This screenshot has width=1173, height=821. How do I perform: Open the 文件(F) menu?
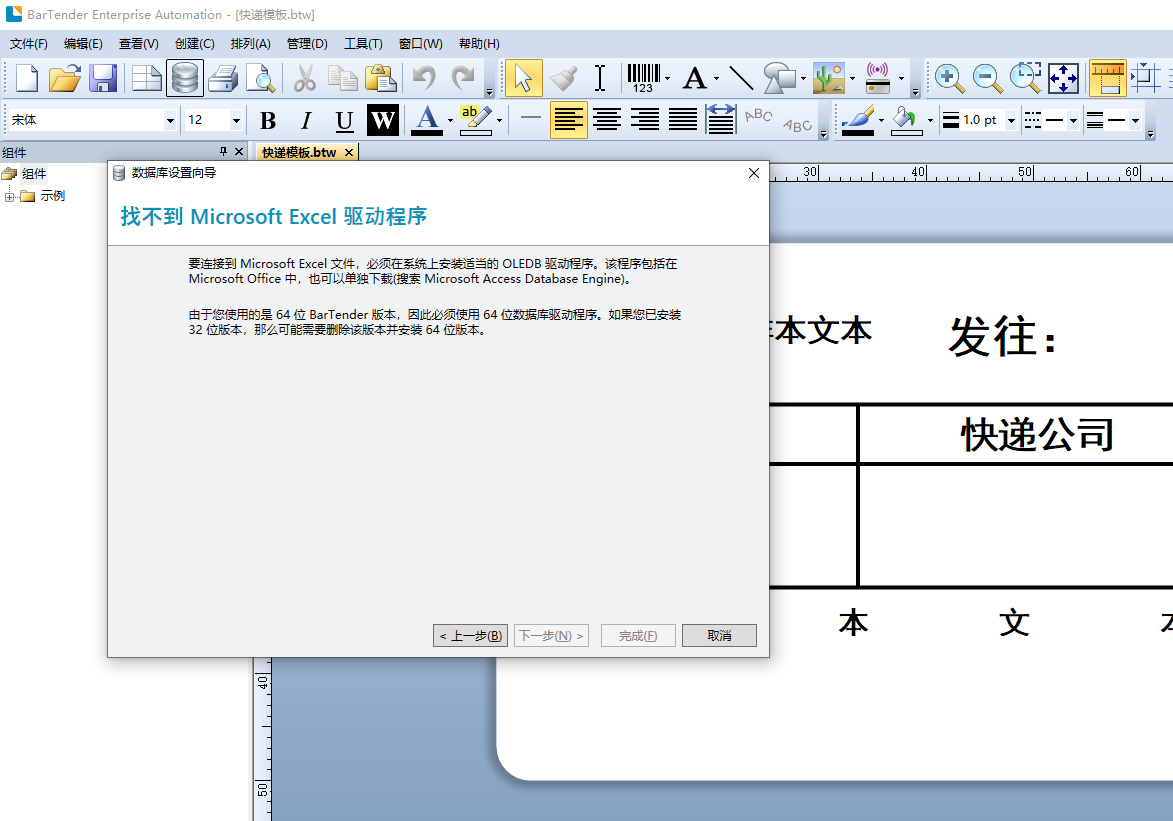tap(28, 43)
